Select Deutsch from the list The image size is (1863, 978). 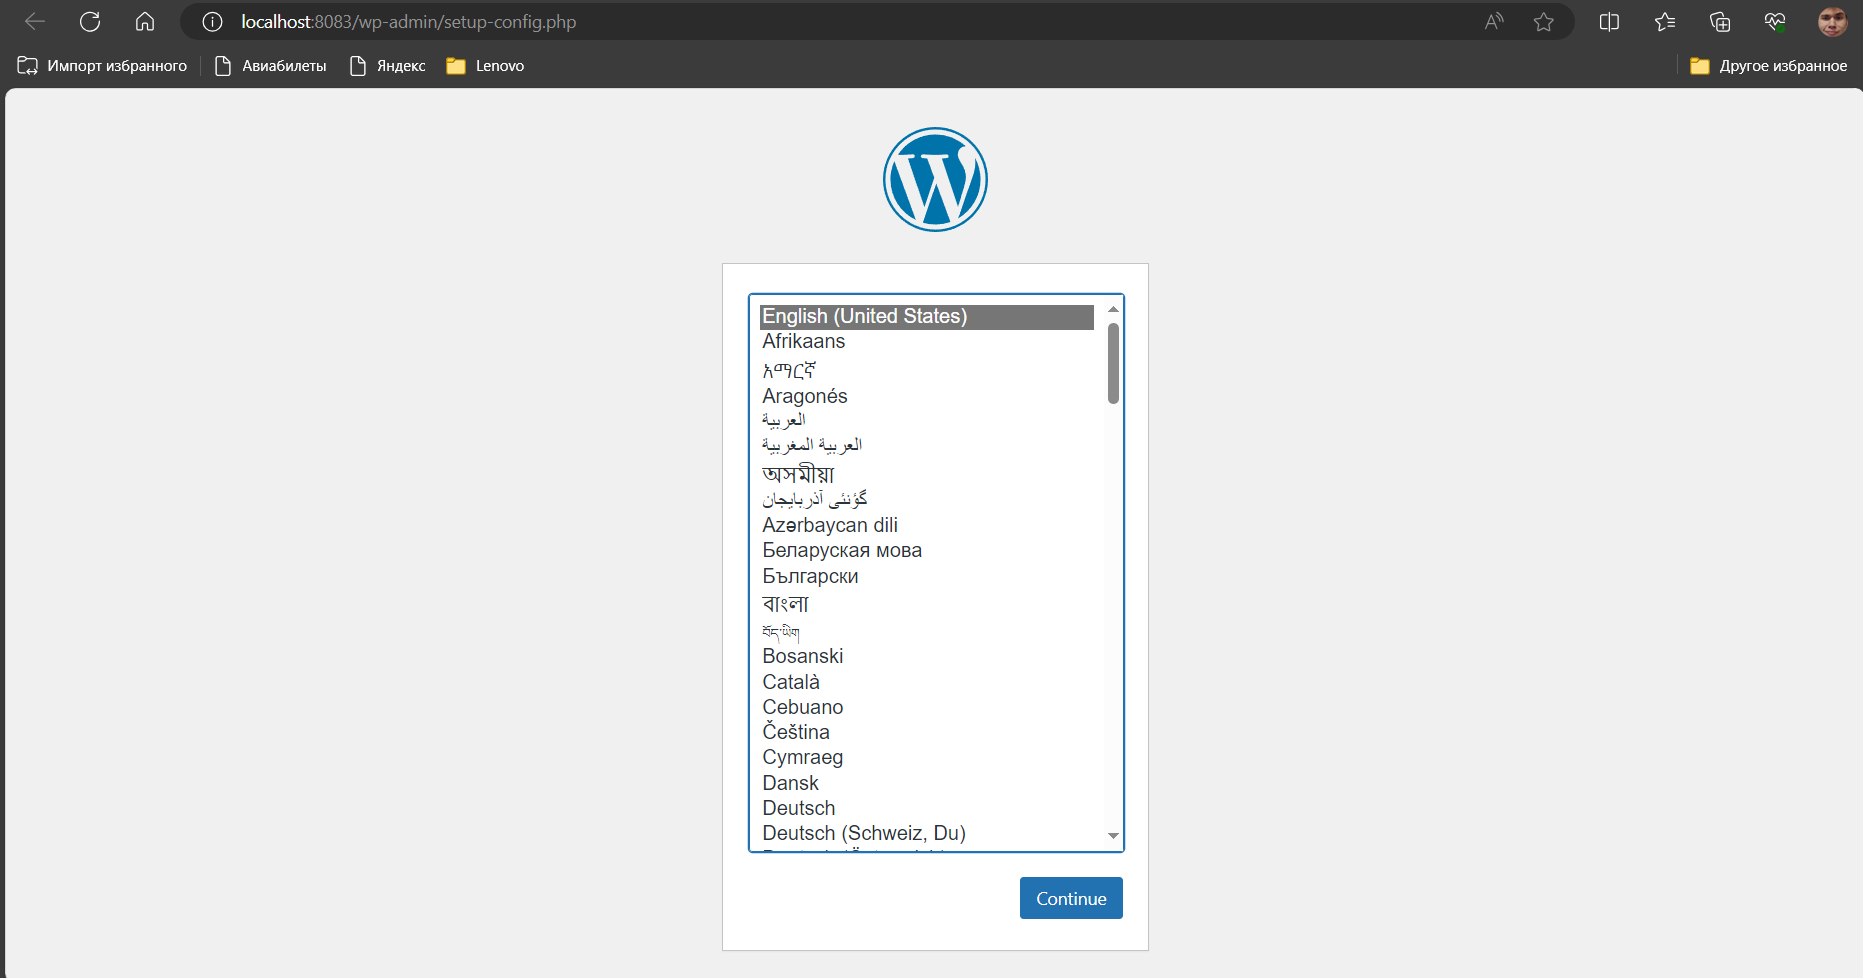[926, 808]
